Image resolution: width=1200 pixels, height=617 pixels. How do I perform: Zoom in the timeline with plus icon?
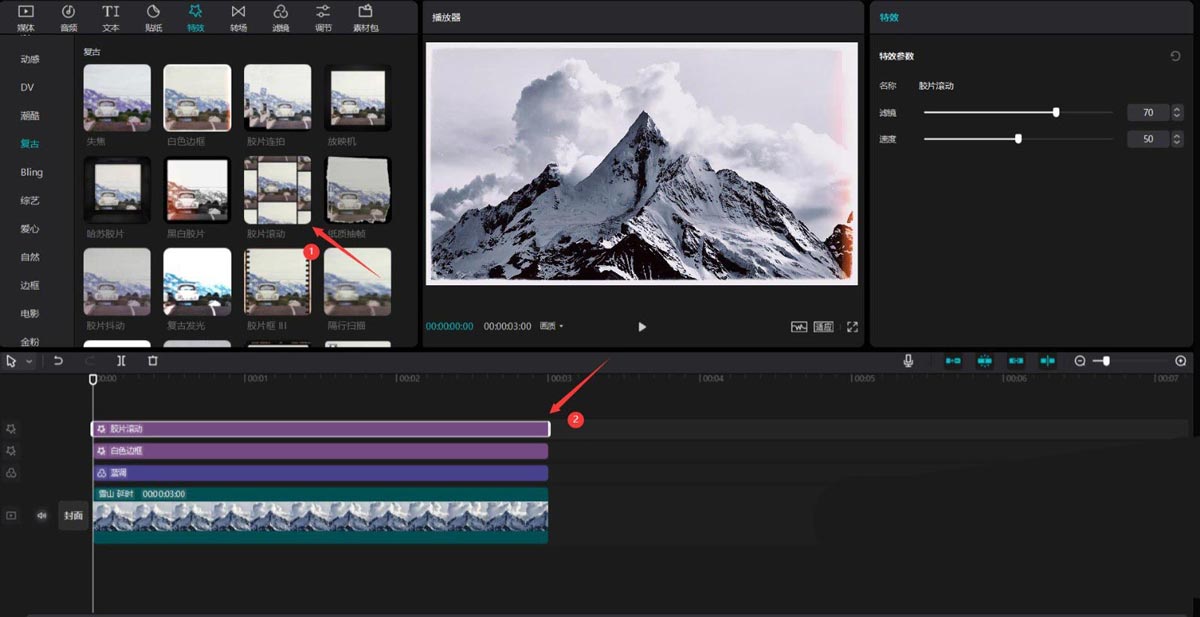pos(1180,361)
